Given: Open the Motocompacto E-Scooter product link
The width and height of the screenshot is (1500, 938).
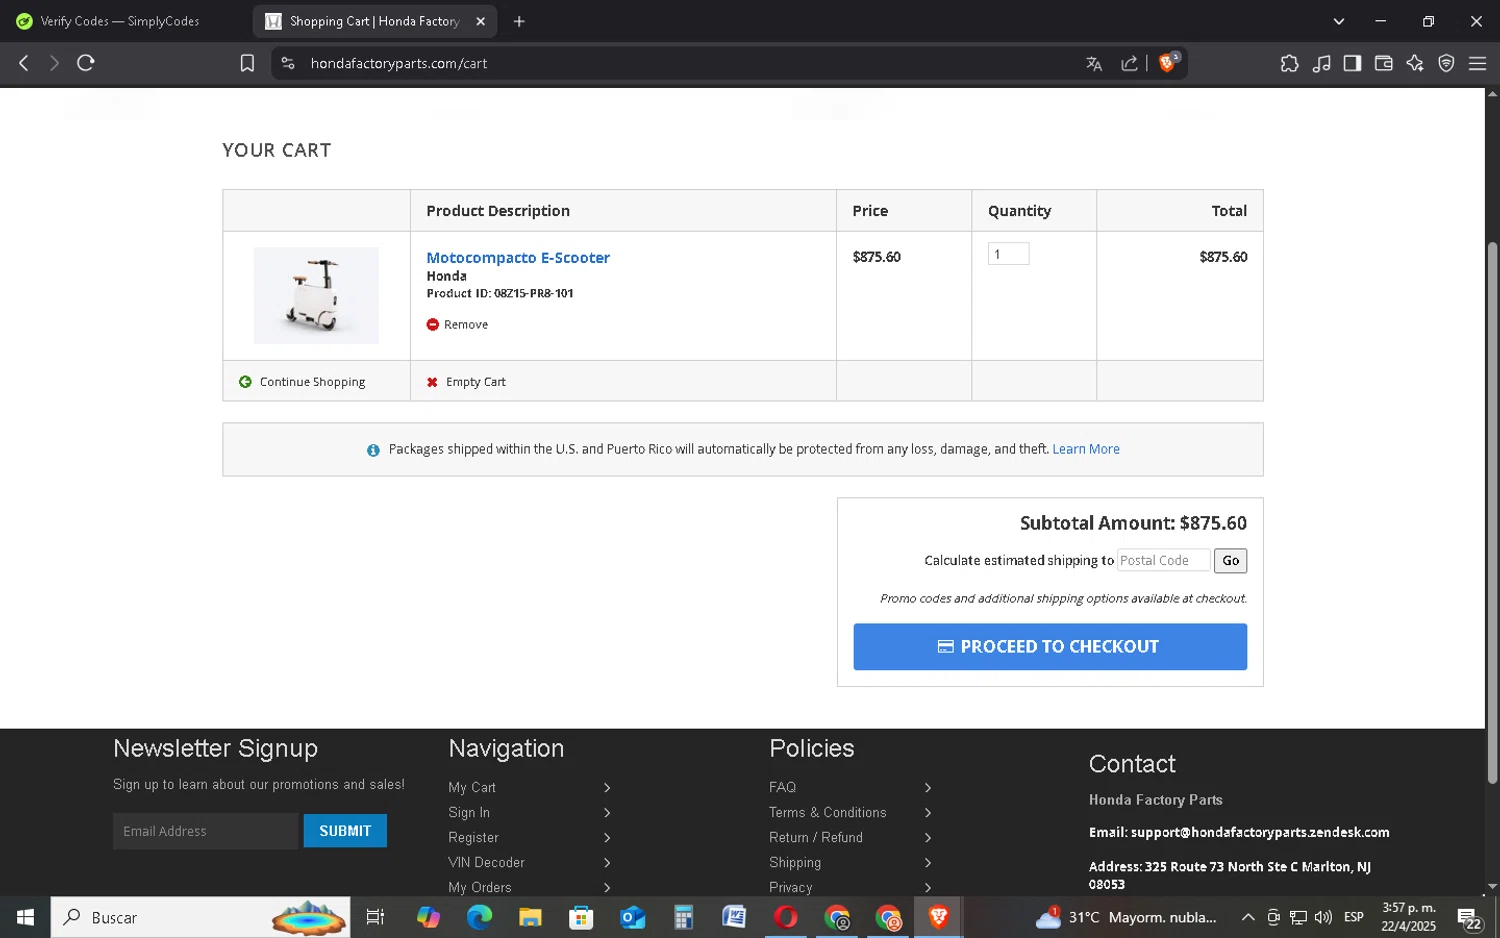Looking at the screenshot, I should [x=518, y=257].
